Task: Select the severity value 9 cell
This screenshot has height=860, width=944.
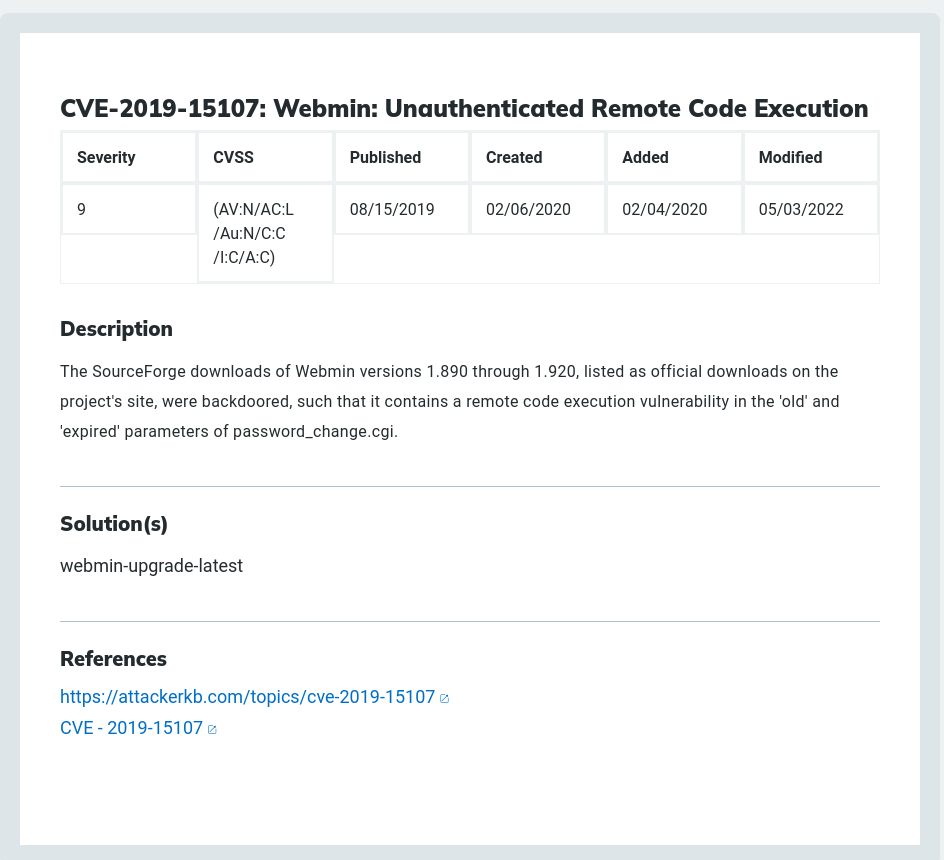Action: (82, 210)
